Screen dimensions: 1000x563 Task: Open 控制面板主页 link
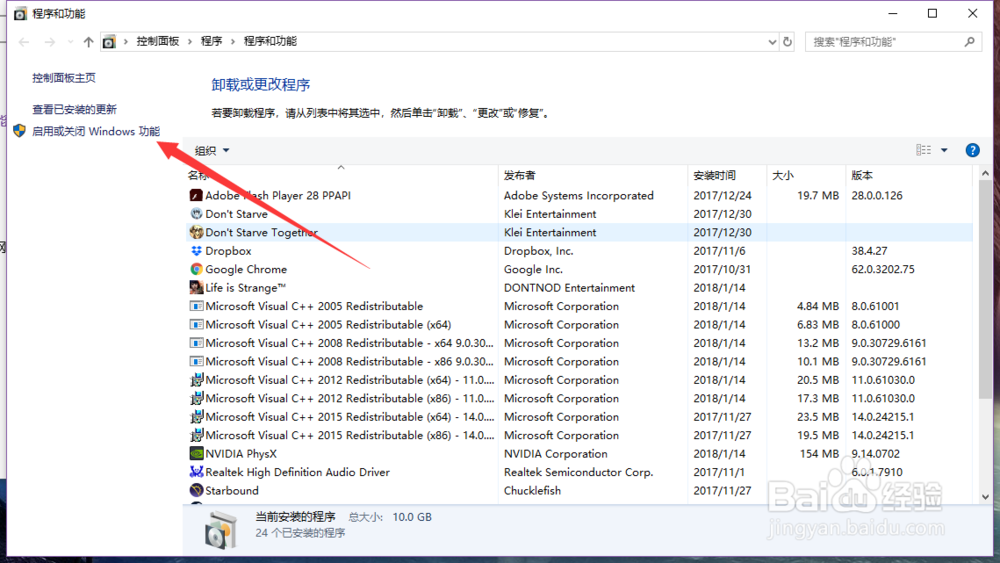[x=64, y=78]
